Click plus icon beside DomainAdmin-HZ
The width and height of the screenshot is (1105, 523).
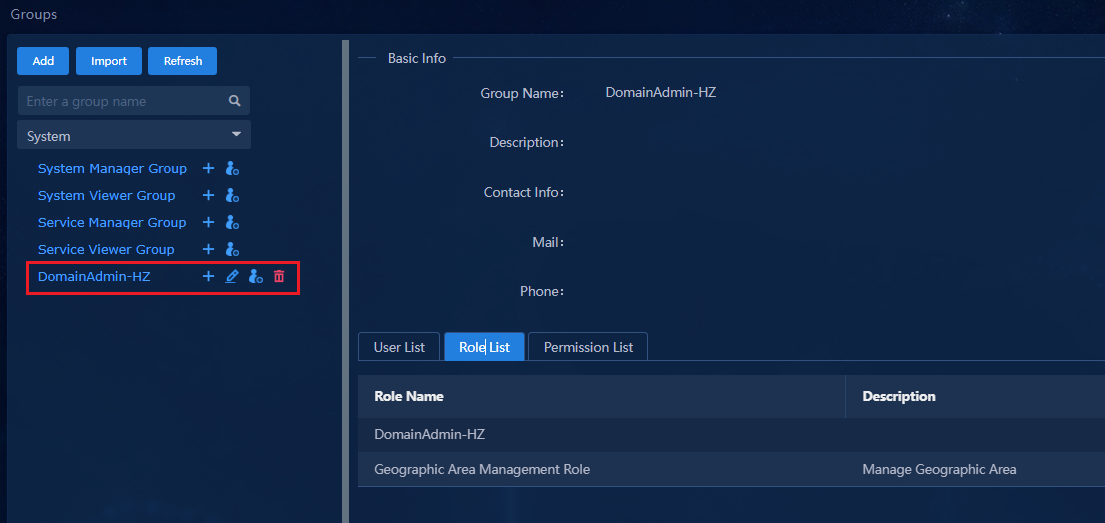click(208, 276)
